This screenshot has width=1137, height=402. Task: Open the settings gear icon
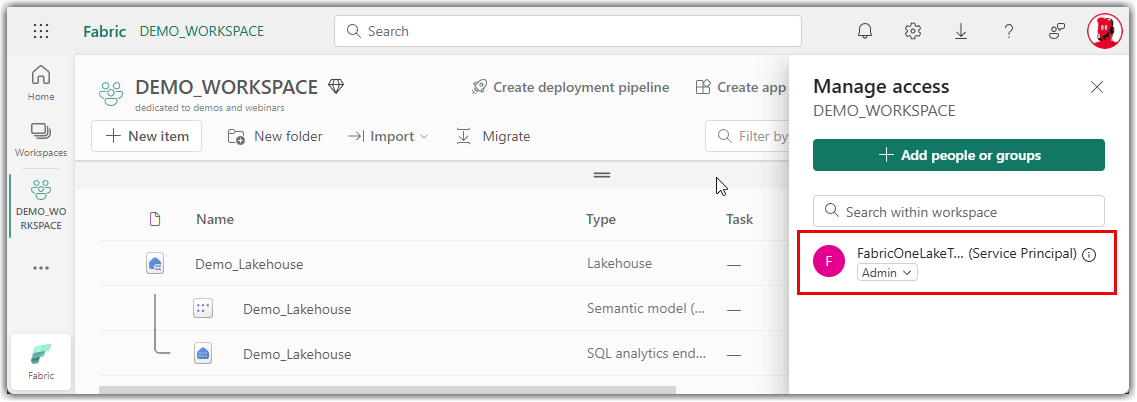913,31
